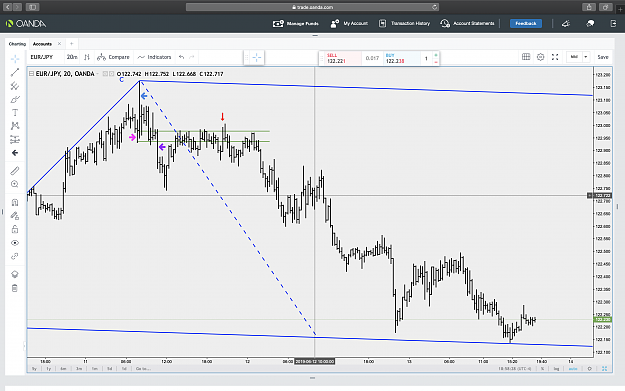Click the Safari reload button in address bar
625x391 pixels.
pos(434,7)
